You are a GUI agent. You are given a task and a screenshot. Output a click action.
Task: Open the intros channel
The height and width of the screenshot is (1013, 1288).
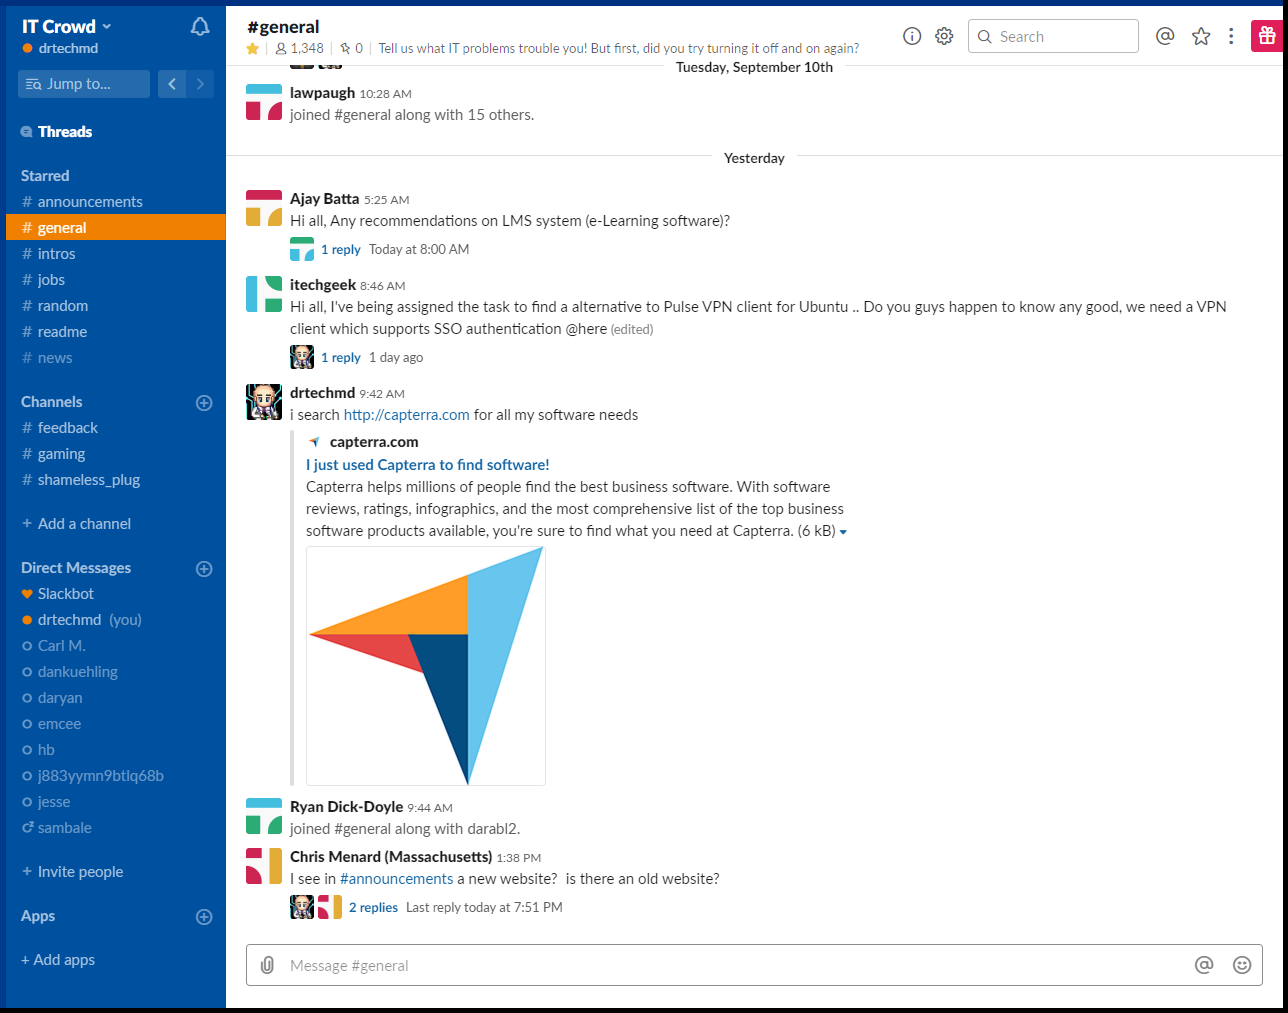tap(56, 254)
